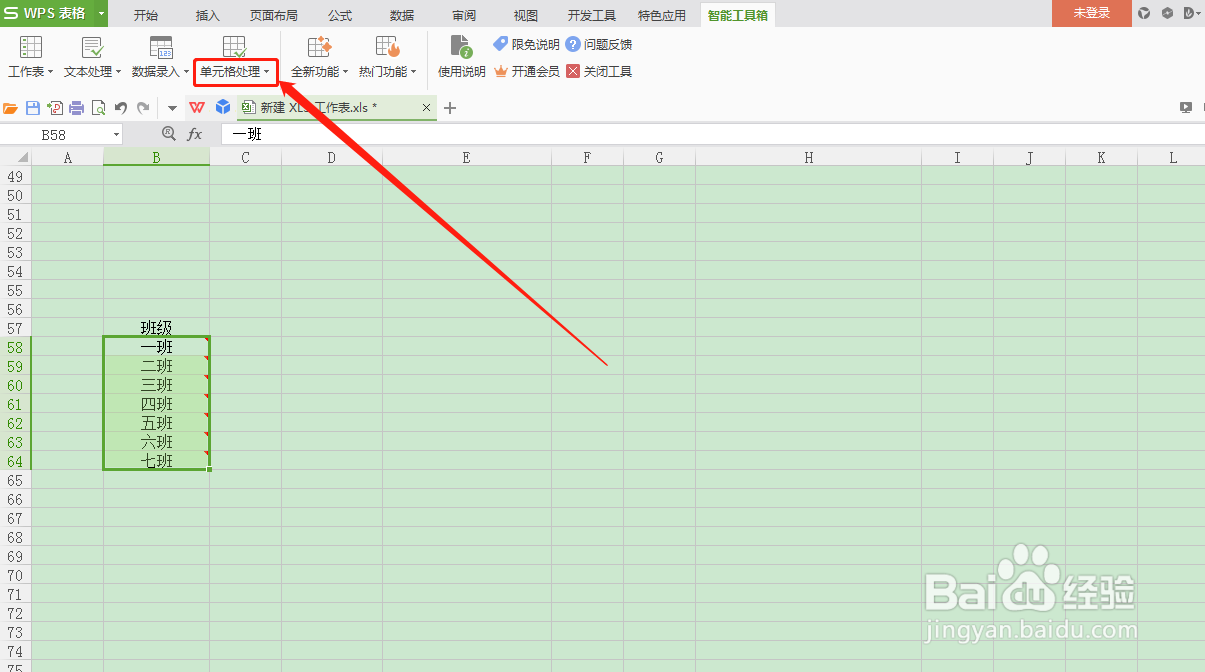1205x672 pixels.
Task: Click the 问题反馈 question button
Action: click(x=599, y=44)
